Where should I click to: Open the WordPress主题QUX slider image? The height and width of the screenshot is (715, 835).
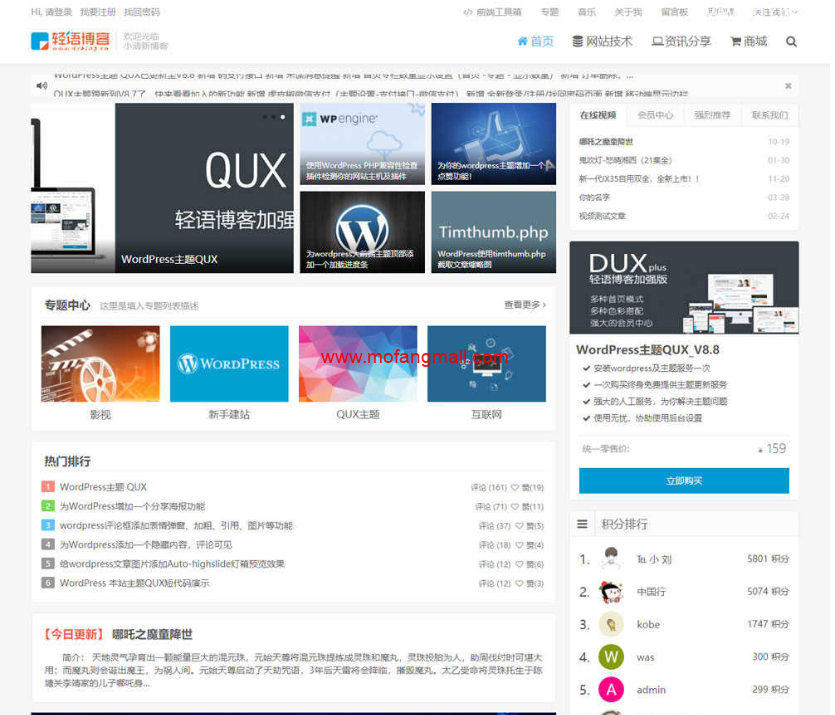coord(162,188)
